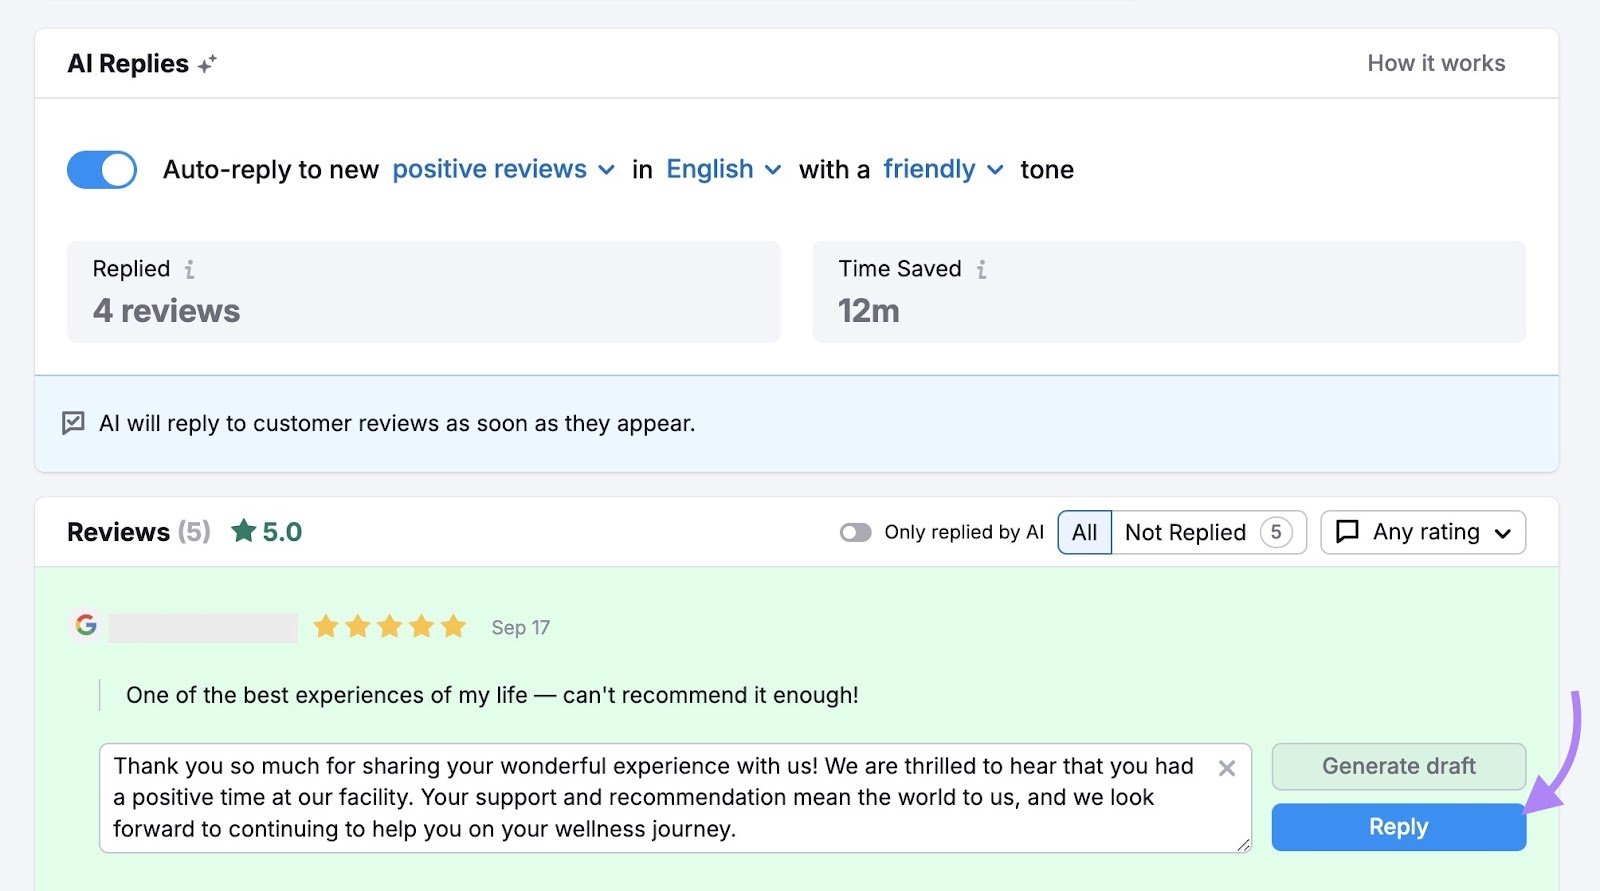Image resolution: width=1600 pixels, height=891 pixels.
Task: Send the response with Reply button
Action: click(x=1397, y=827)
